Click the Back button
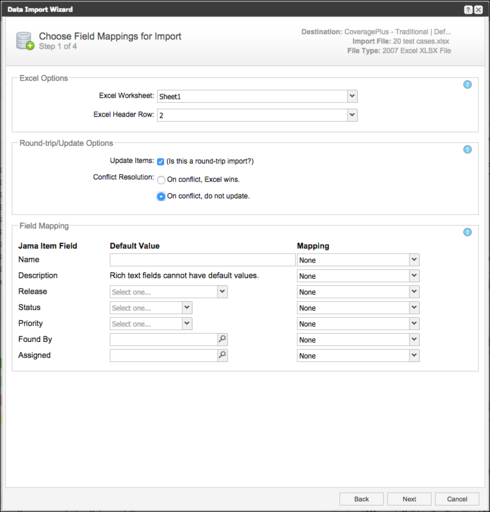This screenshot has height=512, width=490. (x=361, y=499)
